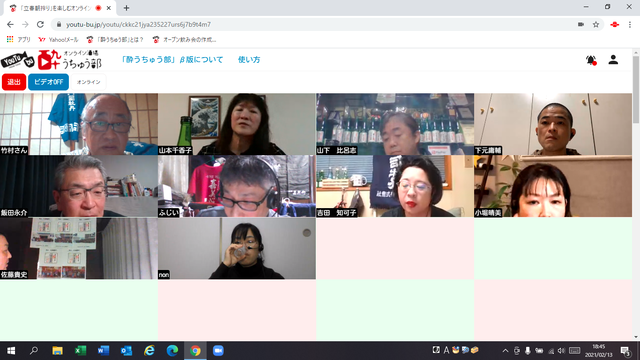Open 「酔うちゅう部」とは？ bookmark
This screenshot has height=360, width=640.
(x=115, y=40)
